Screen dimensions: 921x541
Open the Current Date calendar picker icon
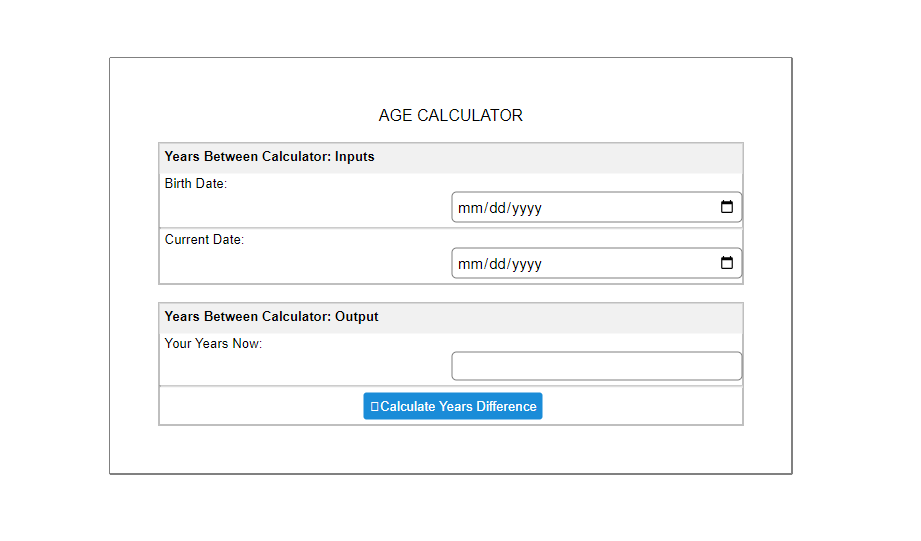(727, 263)
